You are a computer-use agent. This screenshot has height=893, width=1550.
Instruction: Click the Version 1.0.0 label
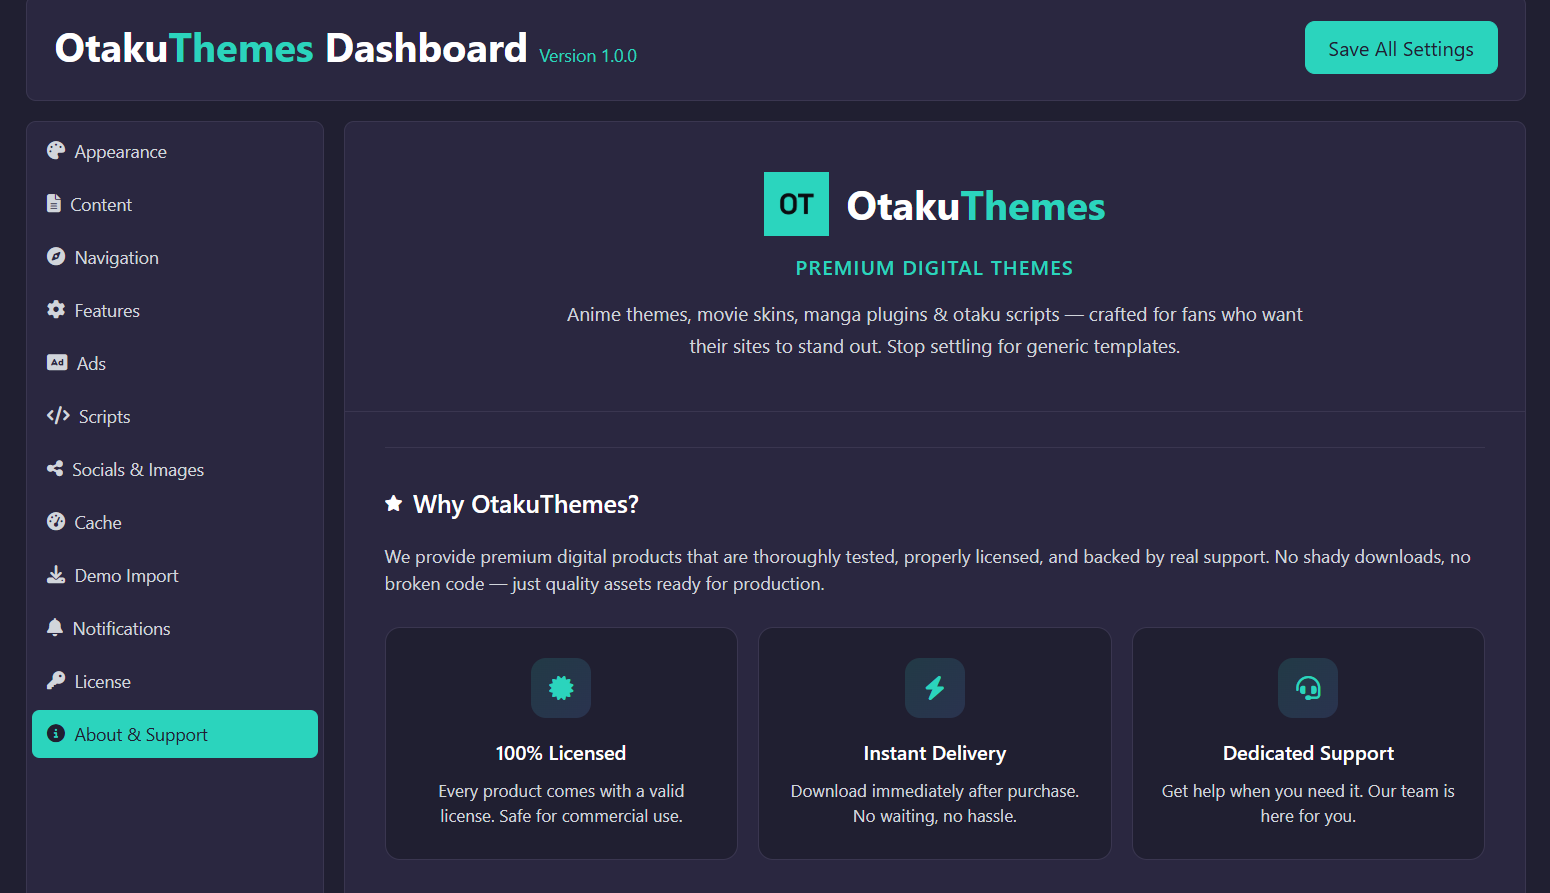pyautogui.click(x=588, y=56)
